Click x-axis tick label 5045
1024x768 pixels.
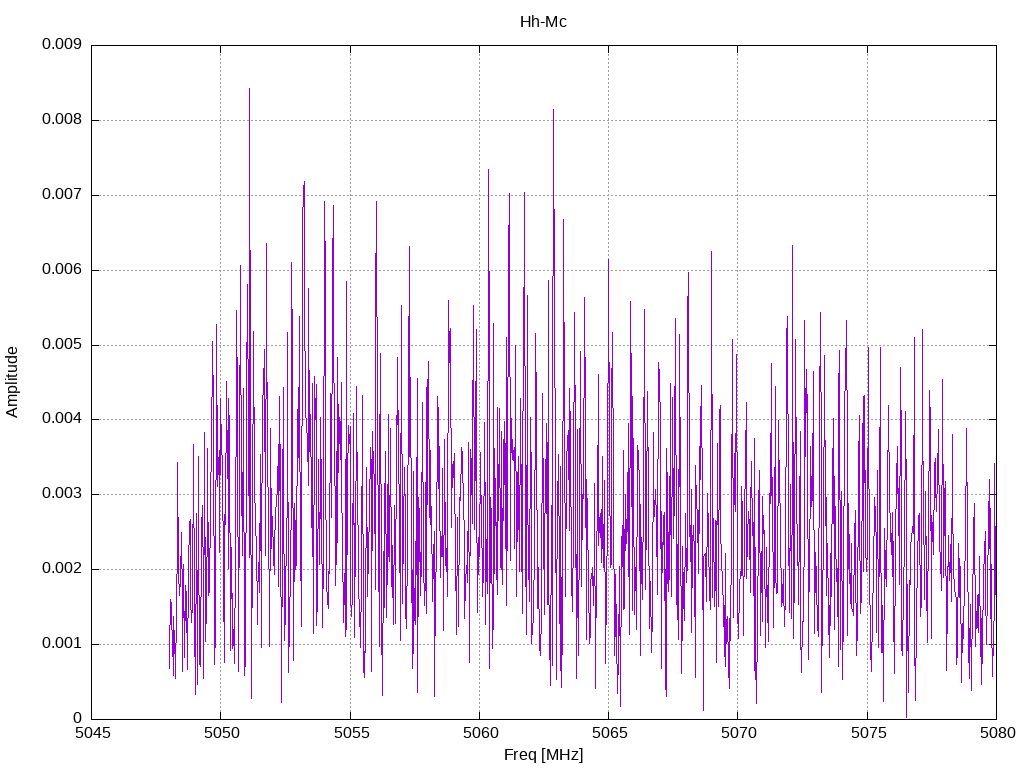pos(92,733)
